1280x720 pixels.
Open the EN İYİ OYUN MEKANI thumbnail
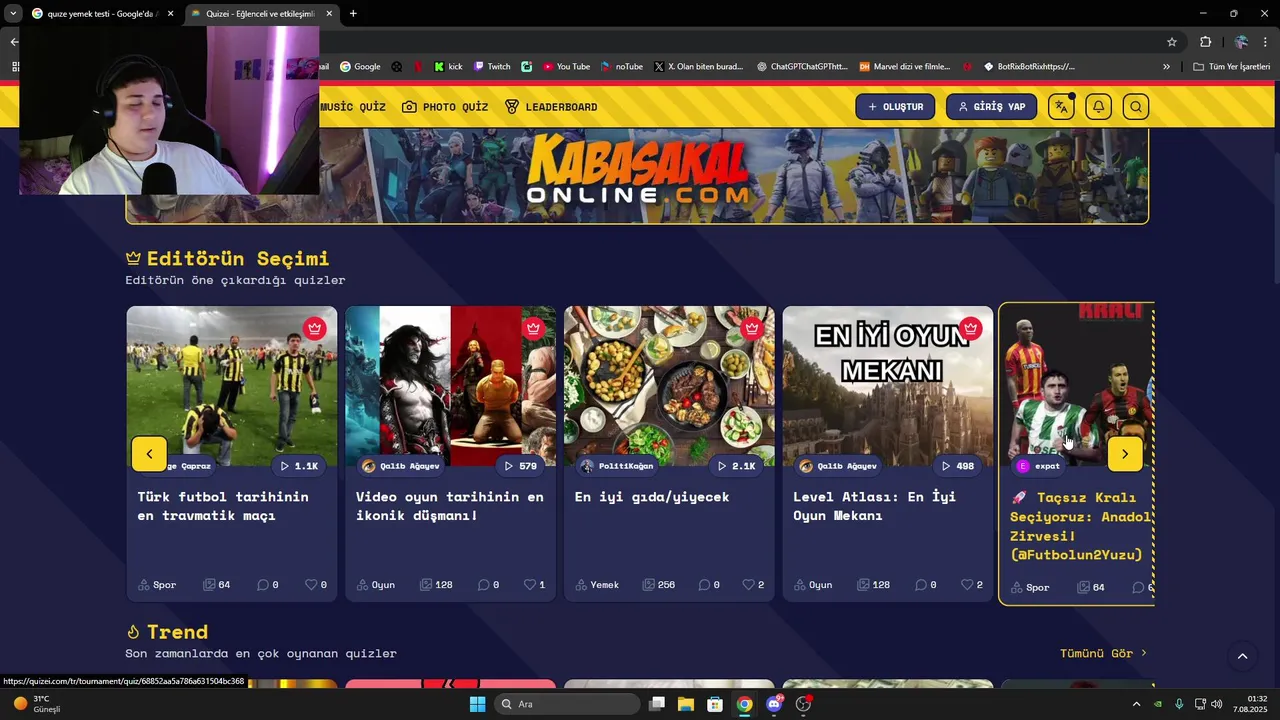pos(888,386)
